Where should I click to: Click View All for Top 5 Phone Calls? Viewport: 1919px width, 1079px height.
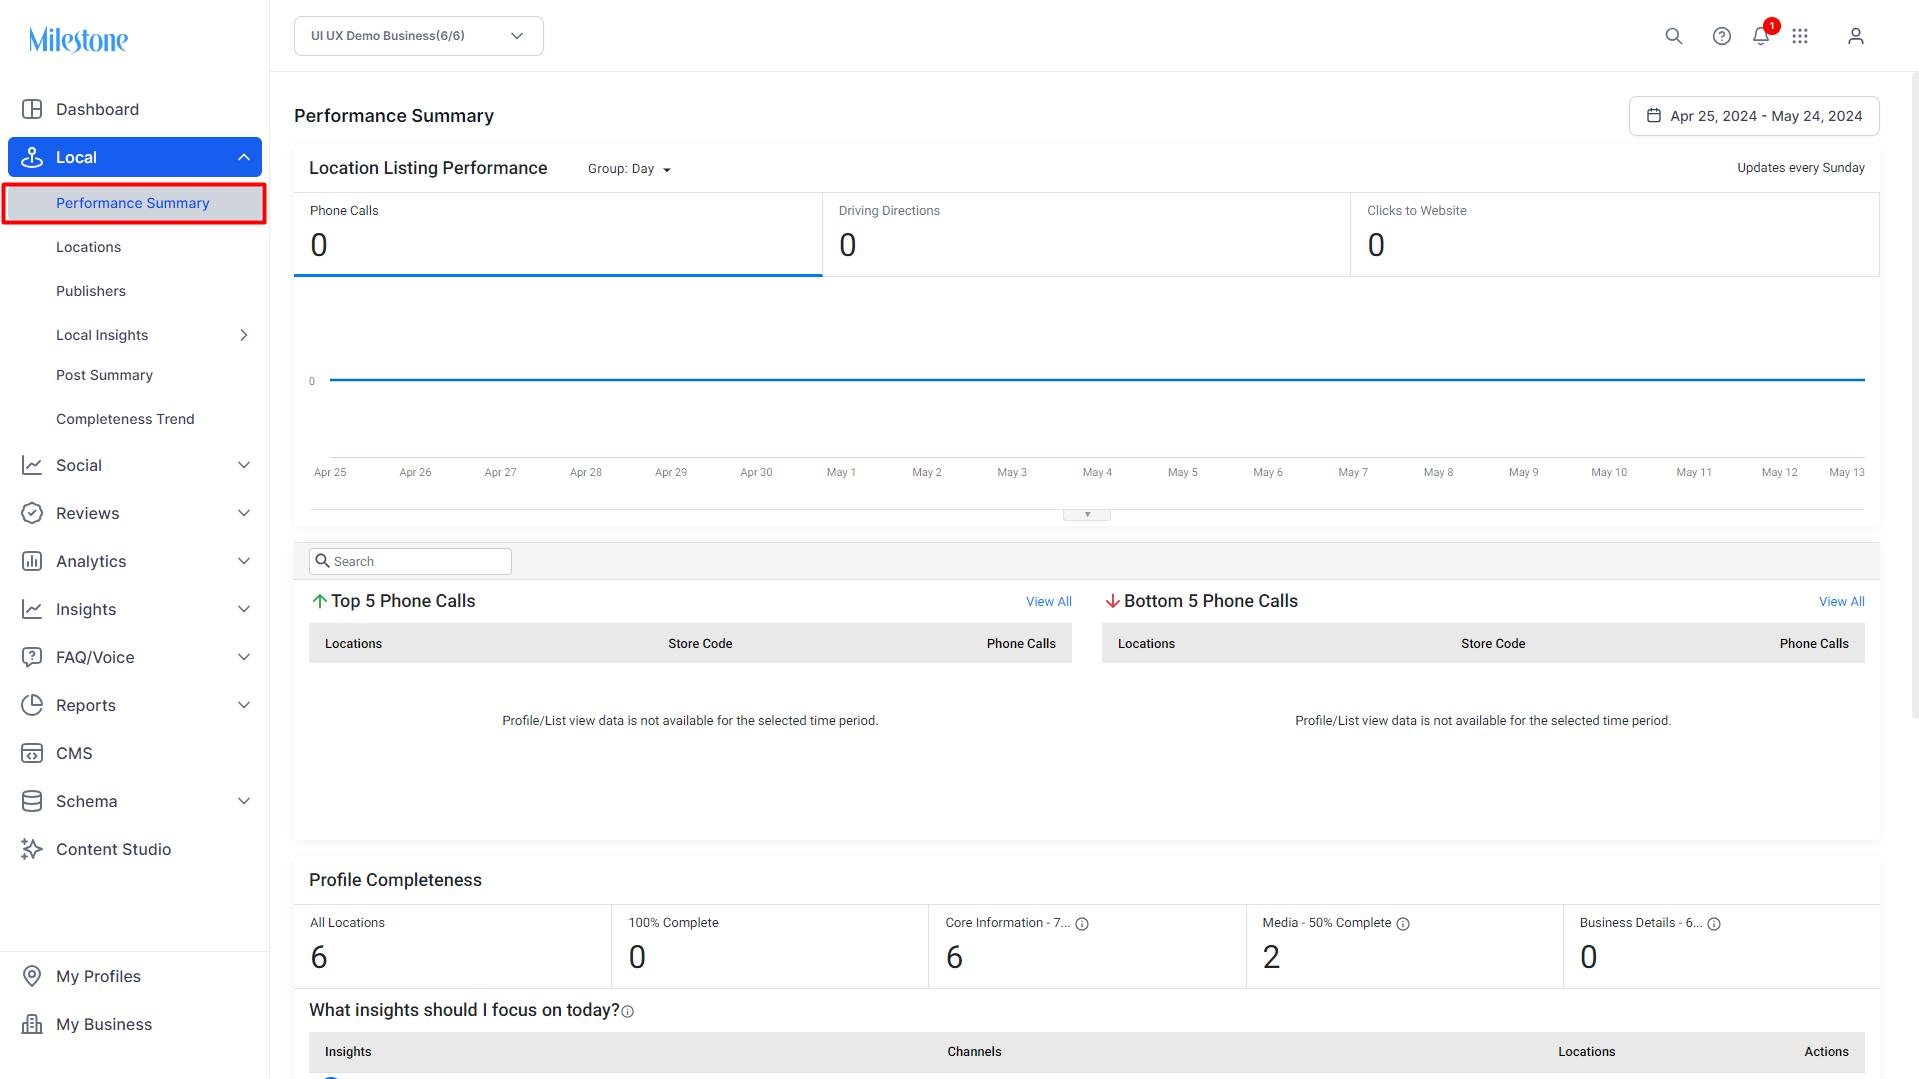click(x=1048, y=602)
